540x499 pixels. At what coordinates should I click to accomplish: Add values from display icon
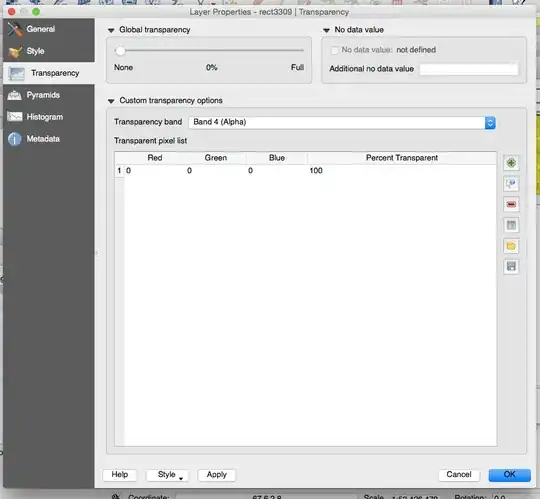tap(511, 184)
